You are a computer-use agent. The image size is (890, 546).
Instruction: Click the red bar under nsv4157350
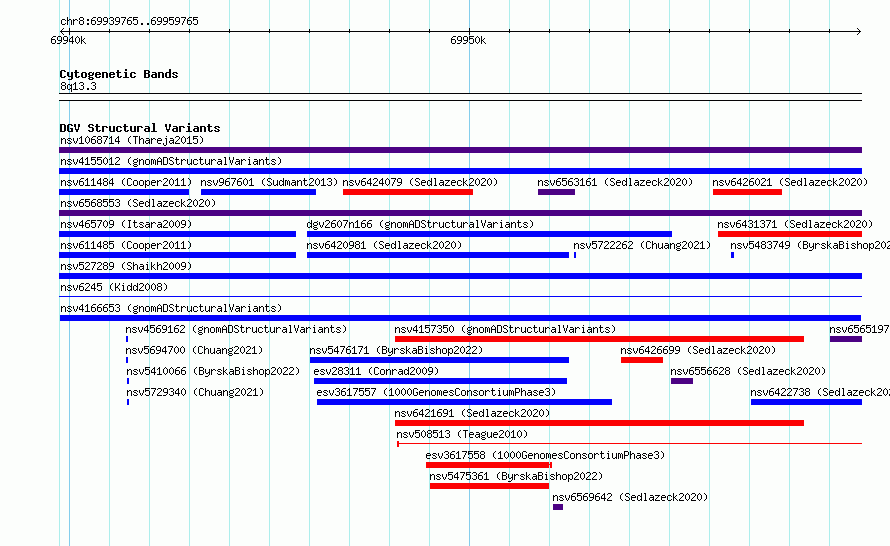(599, 339)
